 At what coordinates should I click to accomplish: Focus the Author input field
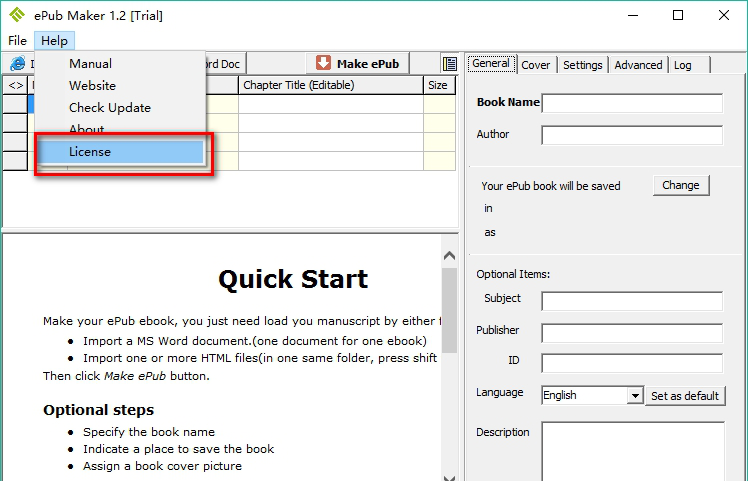point(632,135)
